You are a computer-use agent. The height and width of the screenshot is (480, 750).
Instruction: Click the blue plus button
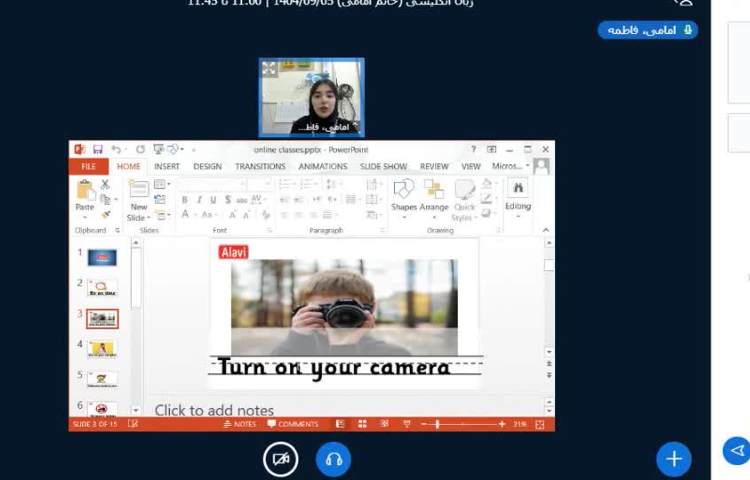coord(673,458)
